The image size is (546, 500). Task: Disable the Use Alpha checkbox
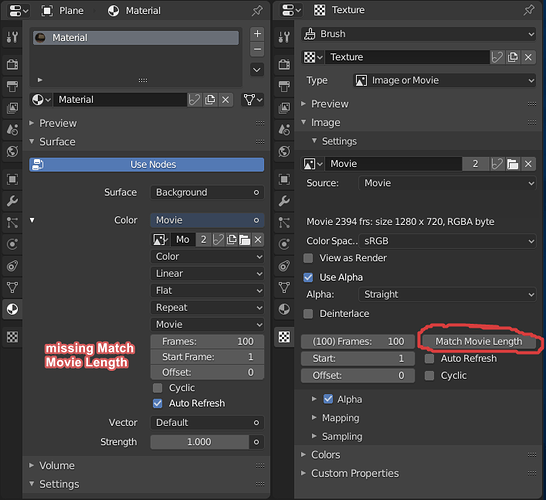pos(308,277)
